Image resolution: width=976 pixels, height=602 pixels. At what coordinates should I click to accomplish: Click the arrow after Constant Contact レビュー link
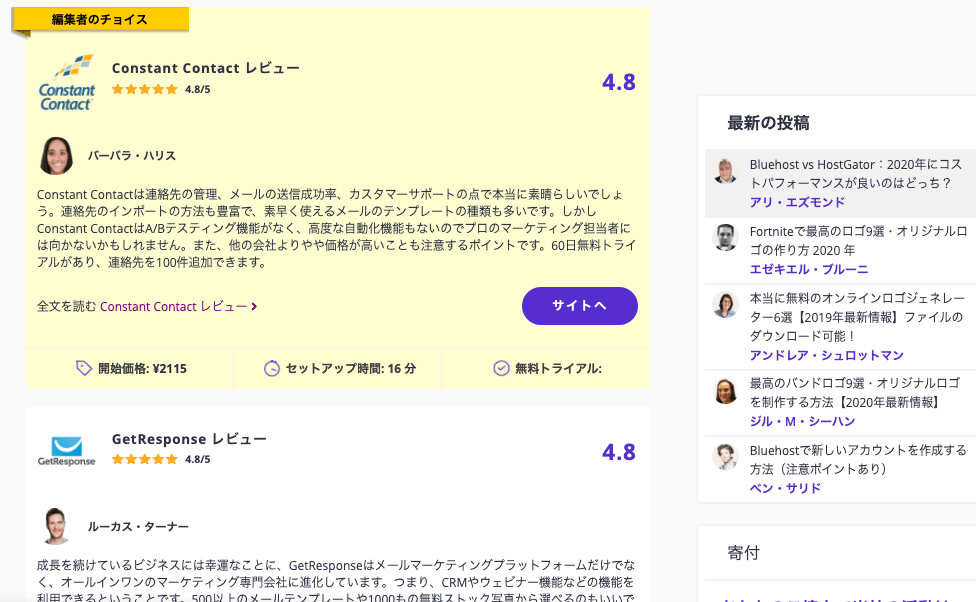point(254,306)
